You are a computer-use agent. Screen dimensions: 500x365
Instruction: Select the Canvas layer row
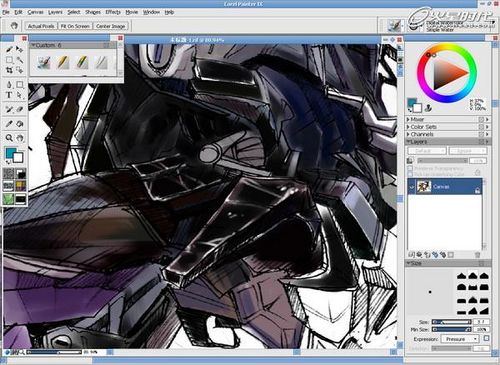click(x=445, y=187)
